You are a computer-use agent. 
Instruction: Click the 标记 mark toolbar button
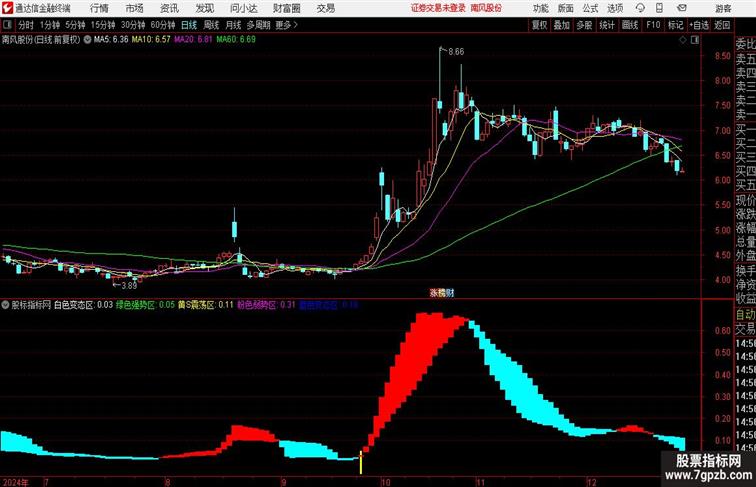[x=675, y=25]
